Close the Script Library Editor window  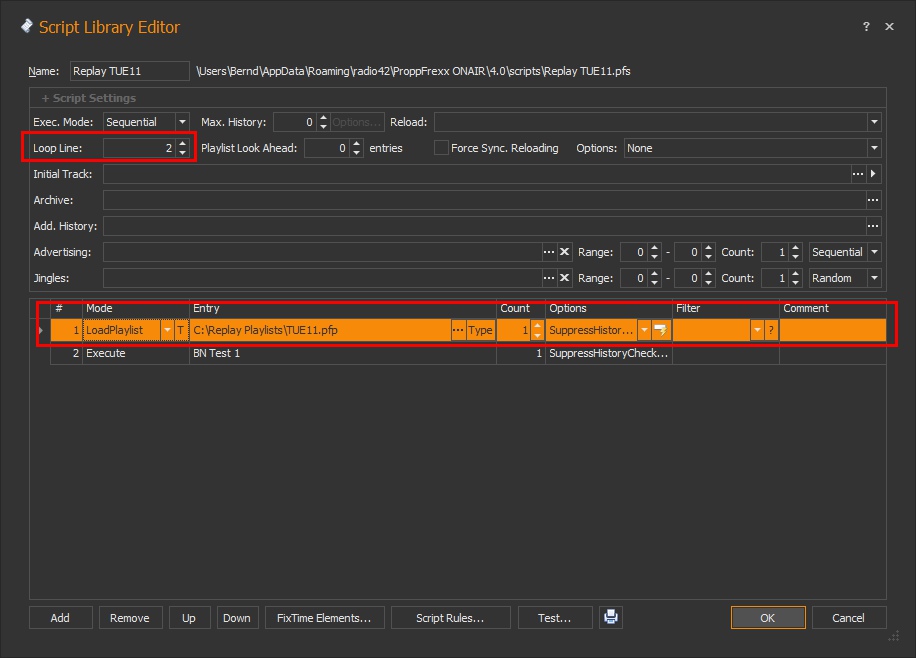pyautogui.click(x=889, y=26)
